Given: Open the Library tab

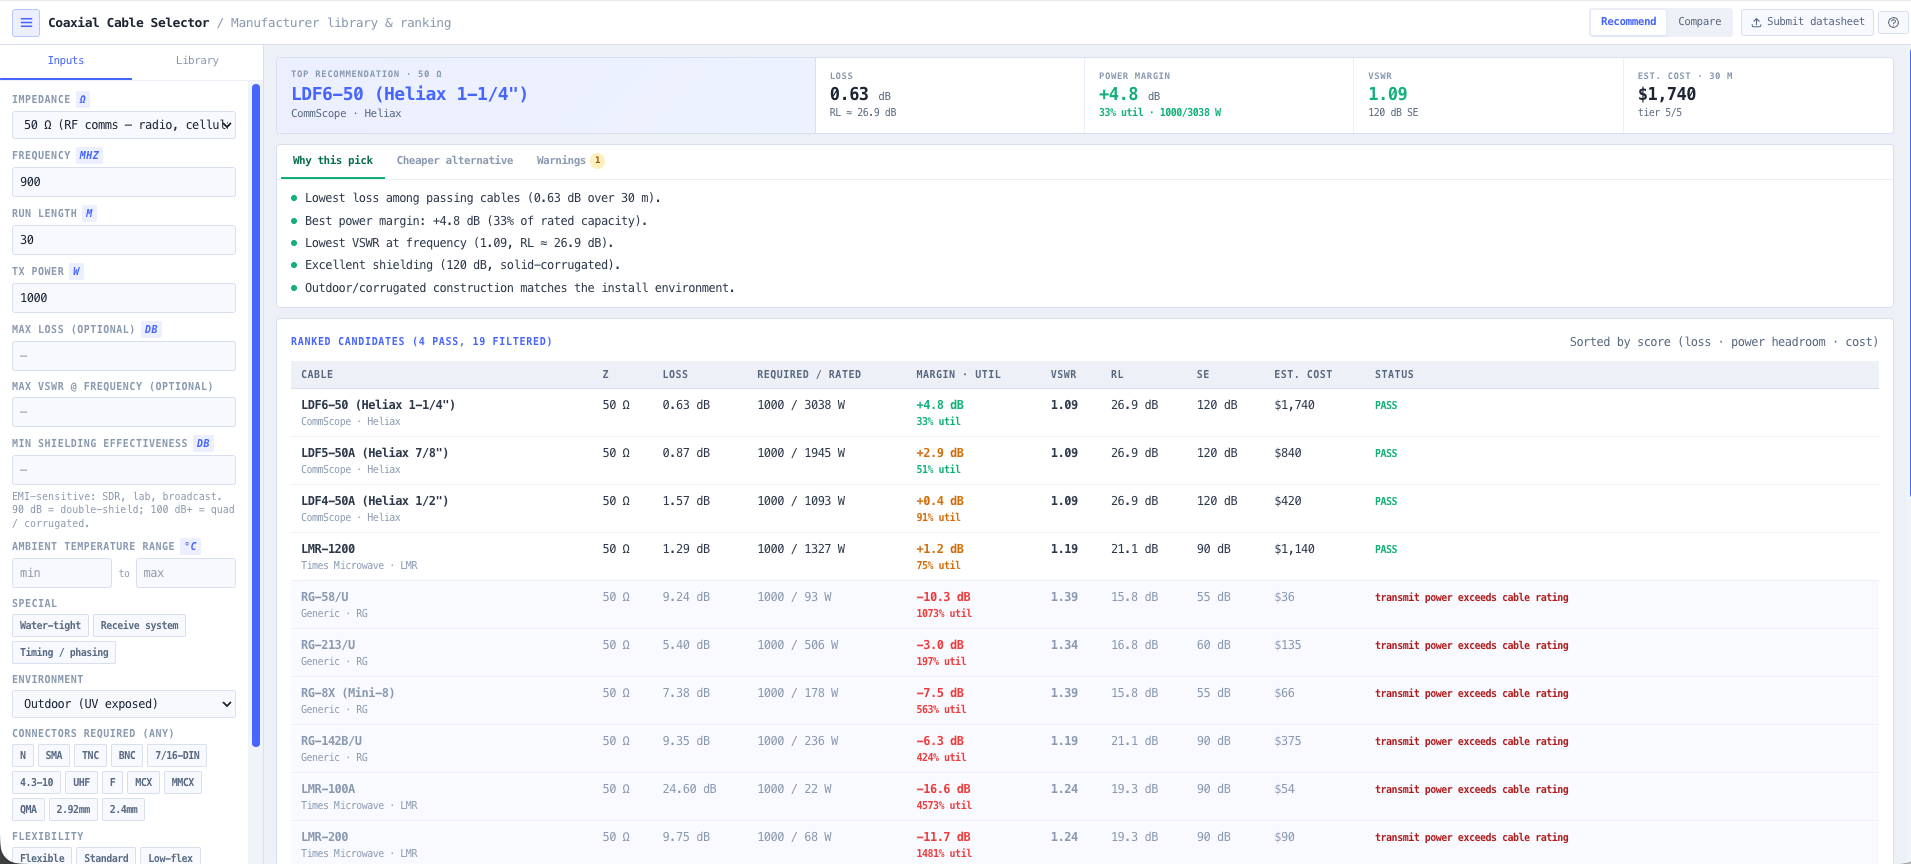Looking at the screenshot, I should coord(197,61).
